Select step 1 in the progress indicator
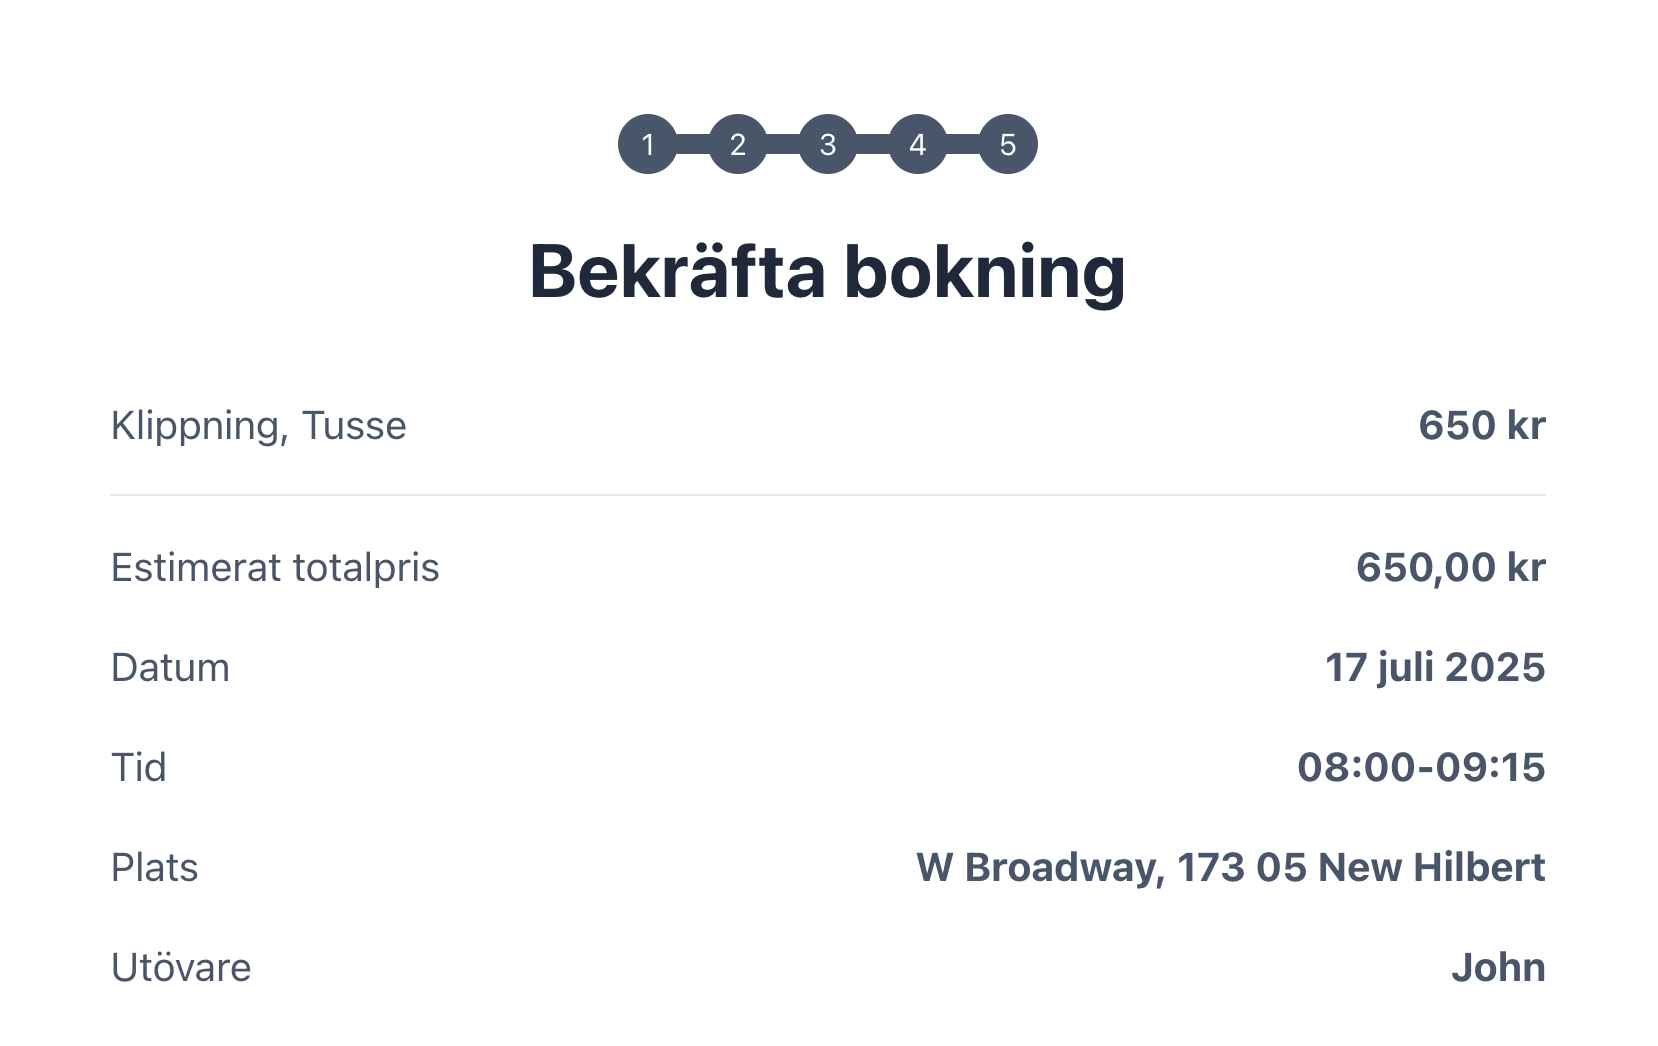Image resolution: width=1658 pixels, height=1046 pixels. [649, 144]
